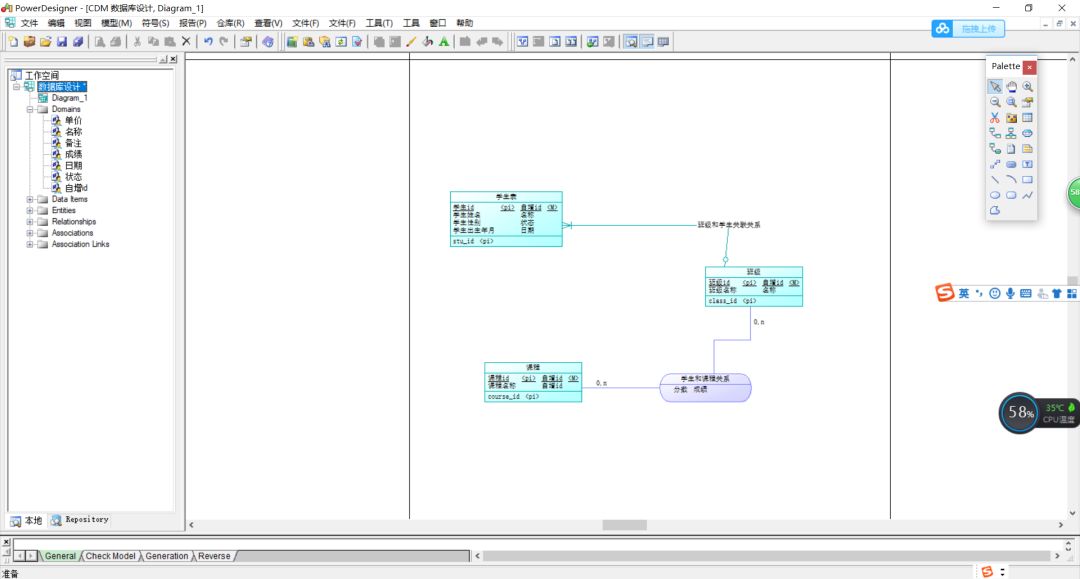Toggle the browser view toolbar button
The image size is (1080, 579).
coord(631,42)
